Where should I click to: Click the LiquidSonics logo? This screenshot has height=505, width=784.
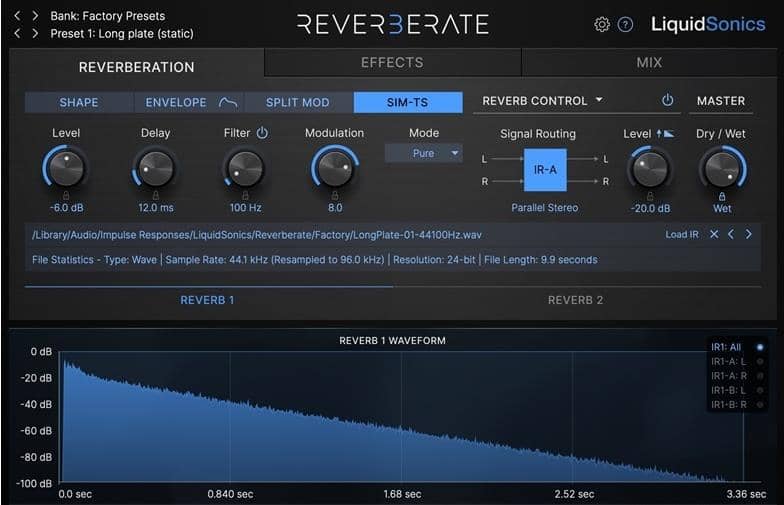tap(708, 24)
